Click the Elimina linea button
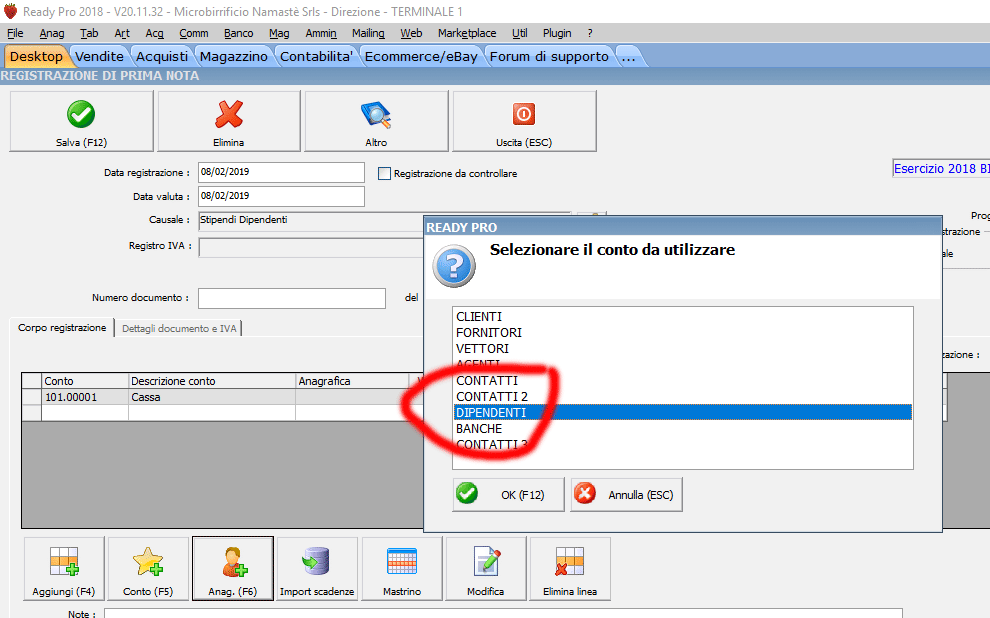 [x=570, y=569]
